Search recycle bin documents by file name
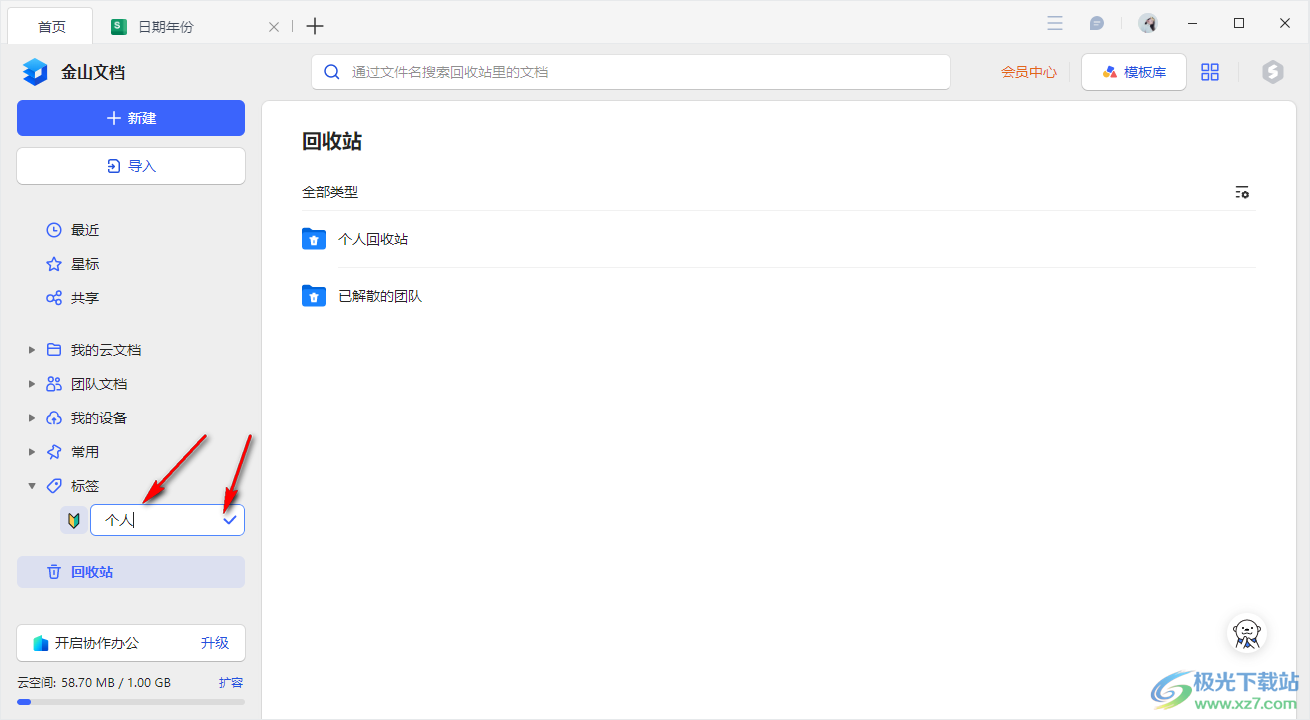Screen dimensions: 1310x720 pos(630,72)
